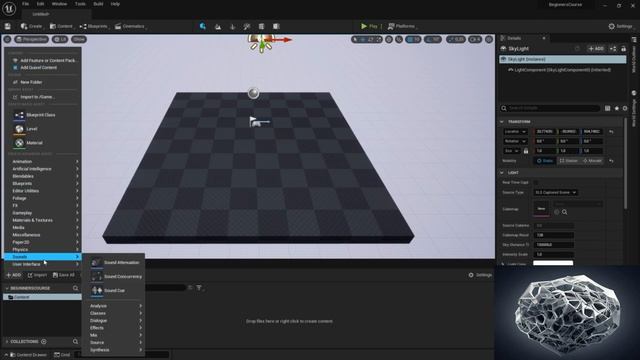Open the Platforms dropdown
The width and height of the screenshot is (640, 360).
401,26
